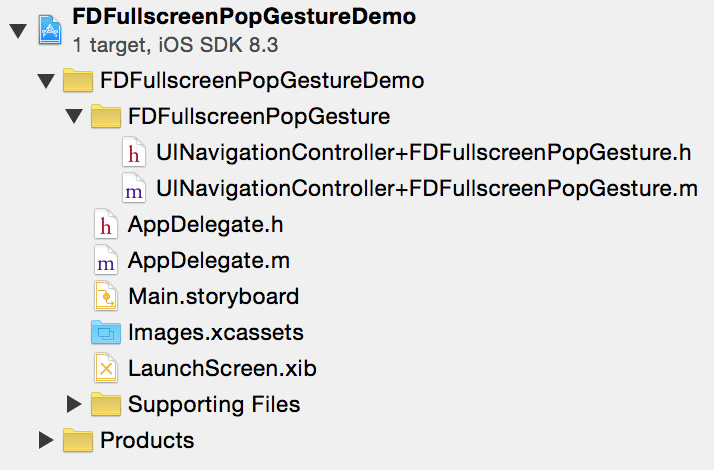Click the header icon of UINavigationController+FDFullscreenPopGesture.h
714x470 pixels.
[x=134, y=152]
